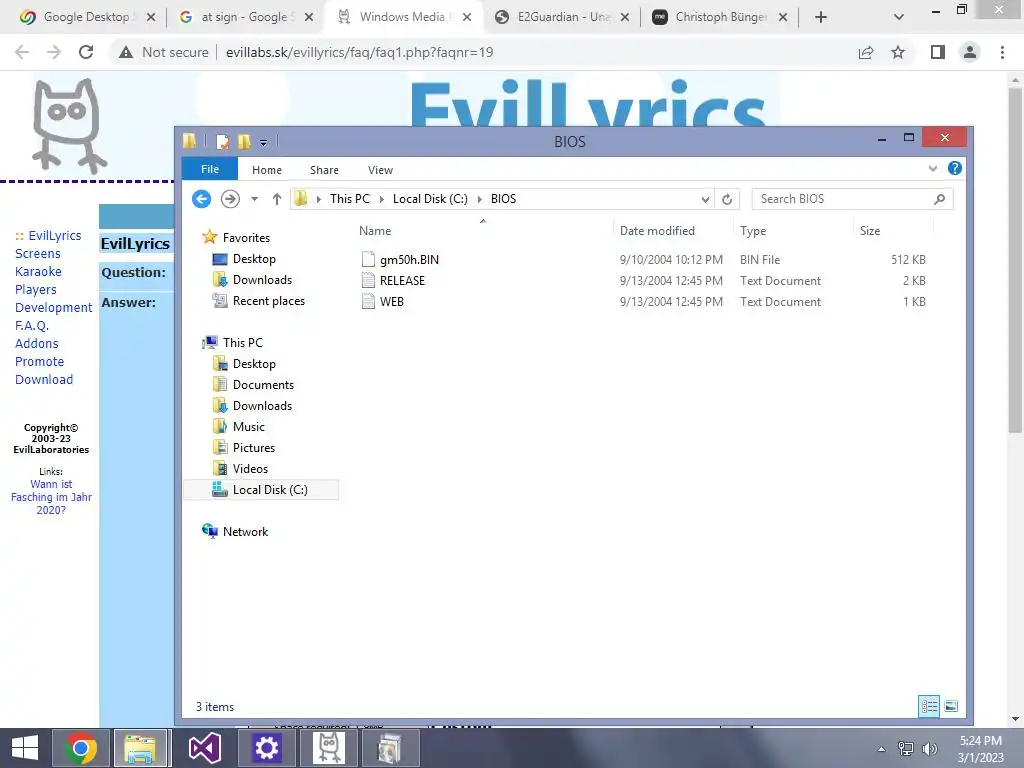Image resolution: width=1024 pixels, height=768 pixels.
Task: Switch to details view layout icon
Action: [929, 706]
